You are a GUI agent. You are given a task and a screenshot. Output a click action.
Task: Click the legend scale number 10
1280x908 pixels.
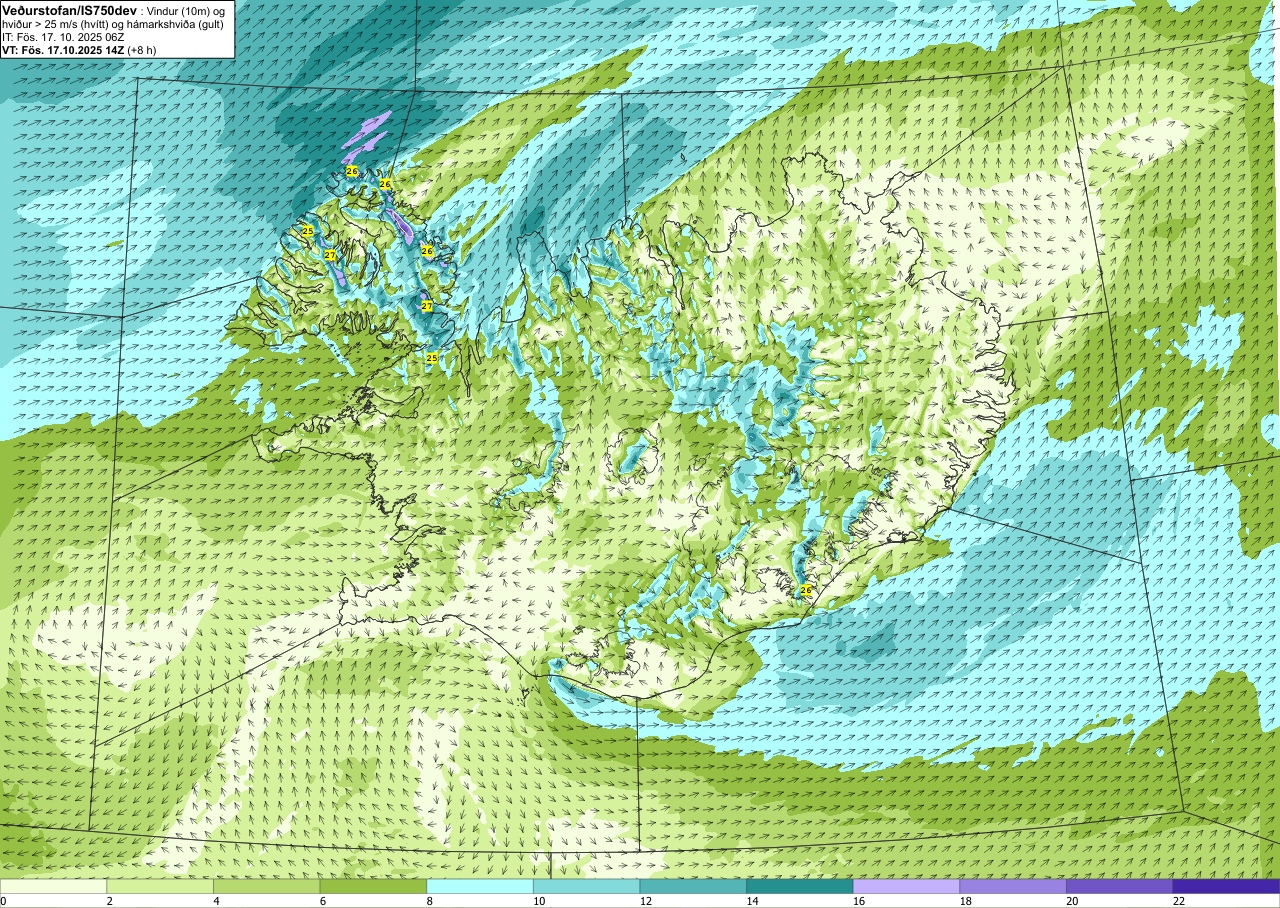pos(539,901)
